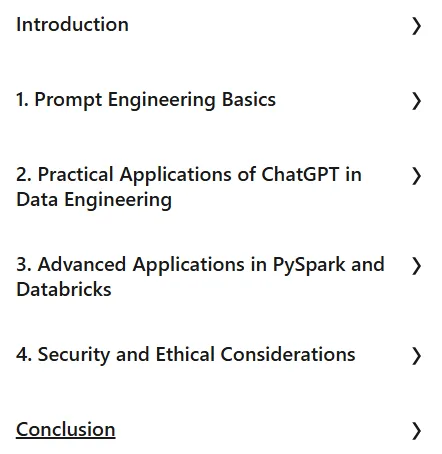
Task: Select 2. Practical Applications of ChatGPT heading
Action: click(189, 187)
